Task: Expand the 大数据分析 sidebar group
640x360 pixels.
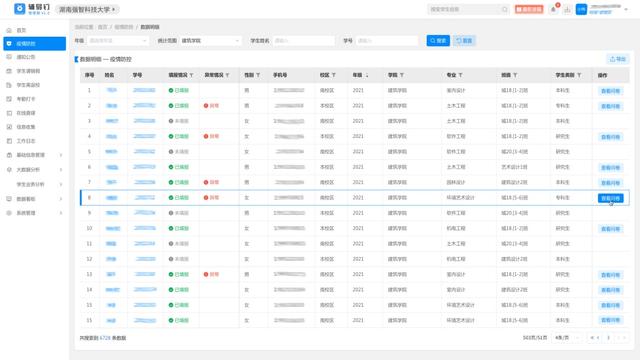Action: 35,169
